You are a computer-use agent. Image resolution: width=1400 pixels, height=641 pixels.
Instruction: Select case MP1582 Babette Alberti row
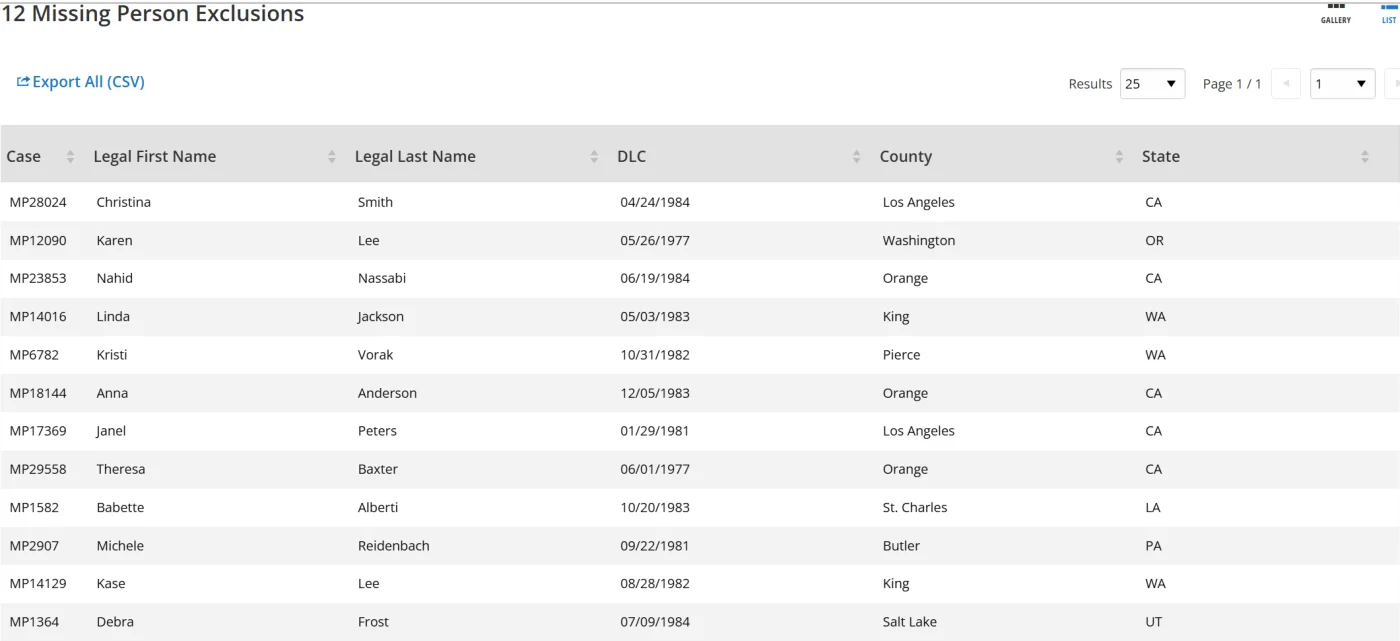point(34,507)
